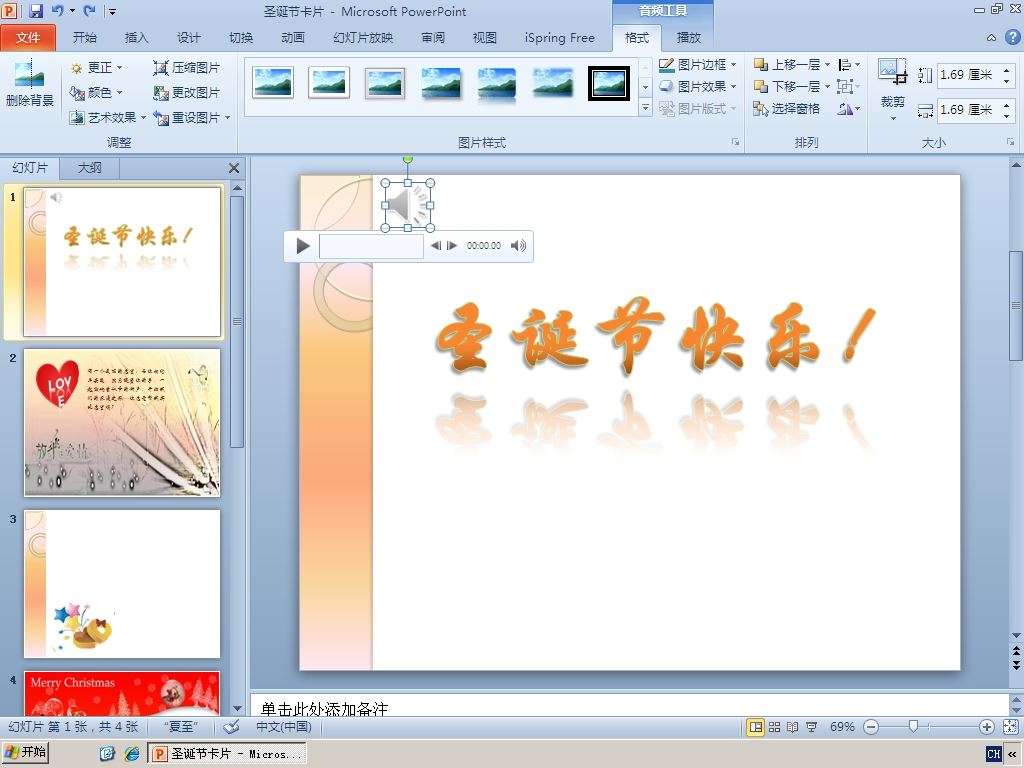Click the shape height input field
The width and height of the screenshot is (1024, 768).
tap(968, 74)
